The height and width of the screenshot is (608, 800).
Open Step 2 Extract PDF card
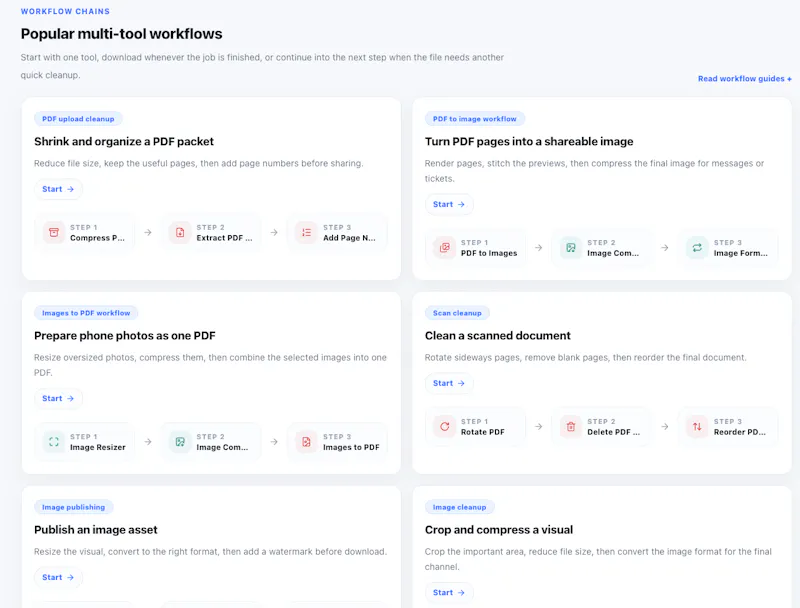pos(211,233)
